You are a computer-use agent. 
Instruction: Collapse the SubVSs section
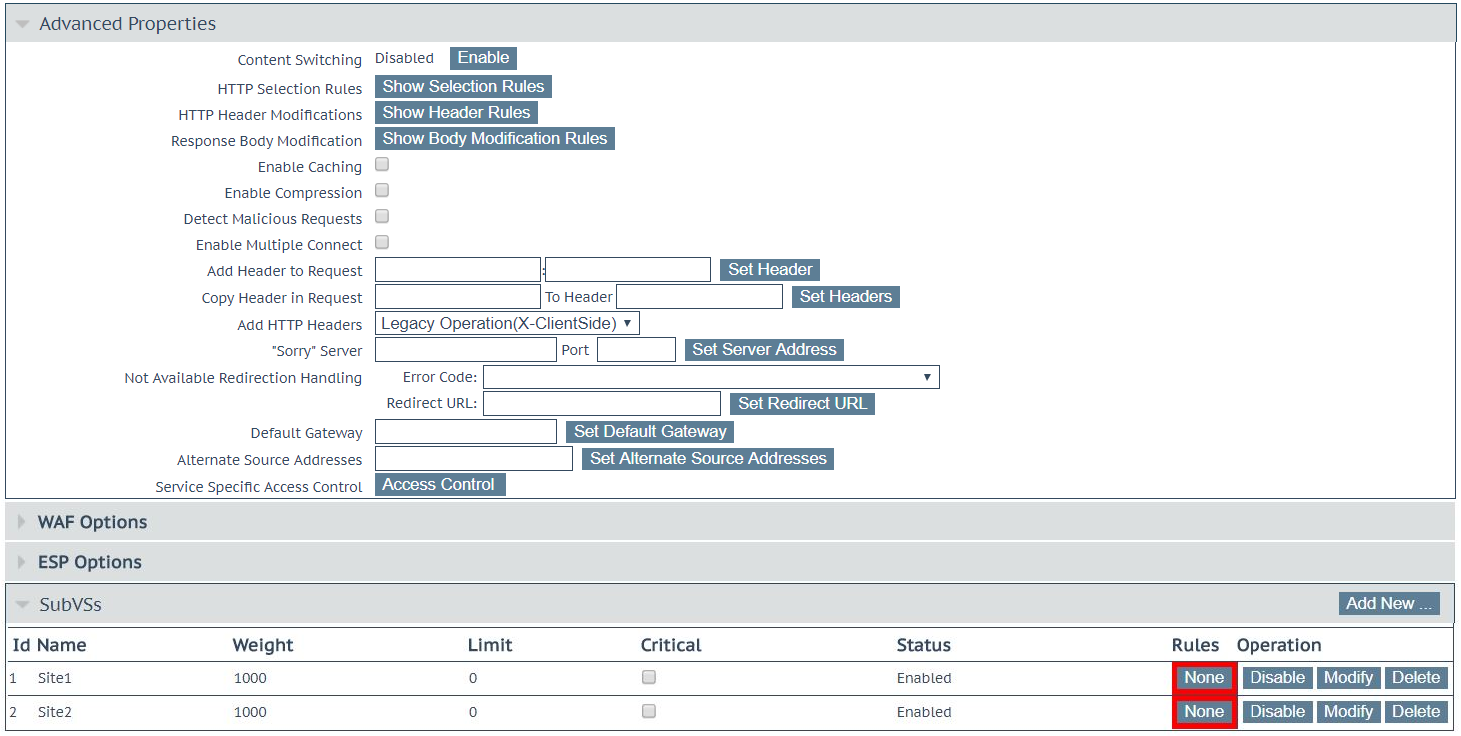[22, 604]
